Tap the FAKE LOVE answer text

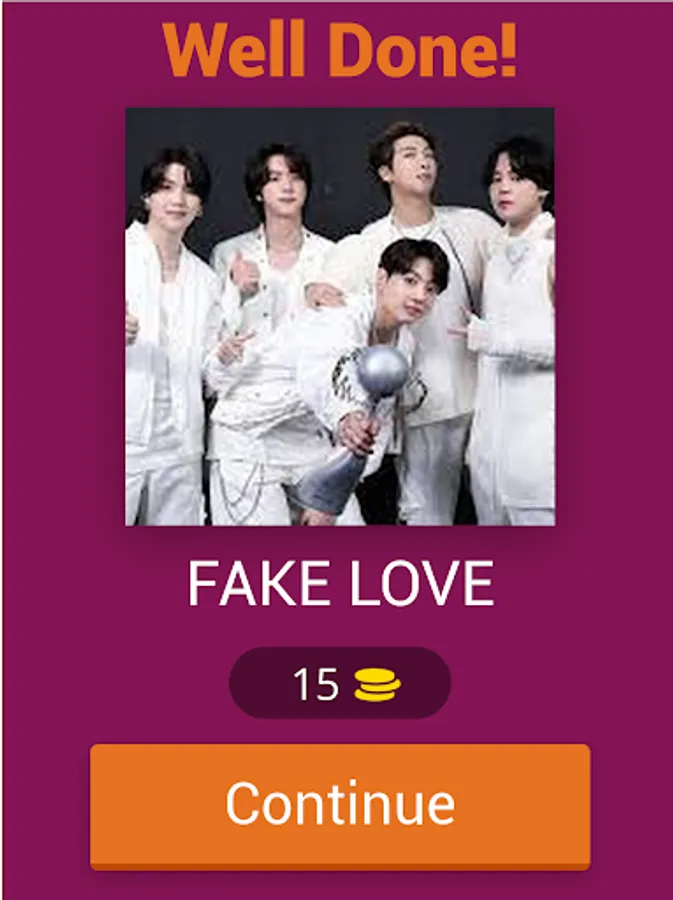pyautogui.click(x=340, y=584)
